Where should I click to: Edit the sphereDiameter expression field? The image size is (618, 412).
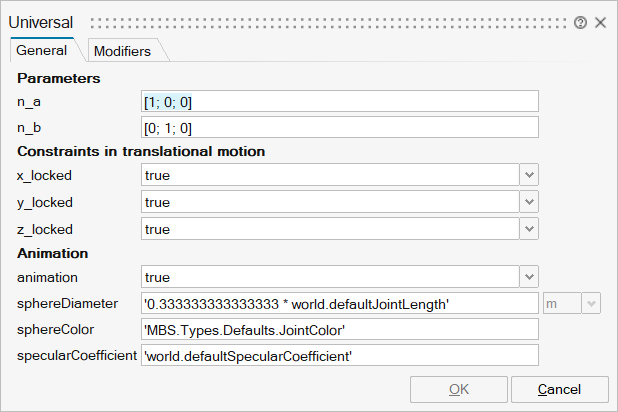pos(340,303)
